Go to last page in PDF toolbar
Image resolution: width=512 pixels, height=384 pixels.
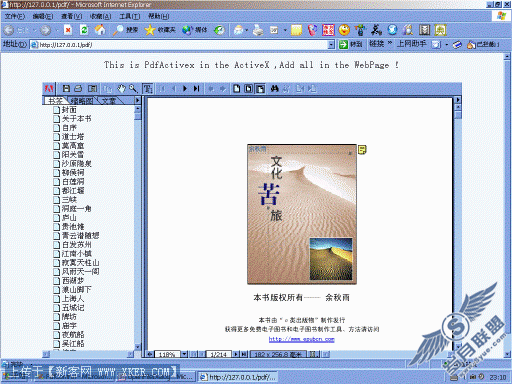coord(197,89)
